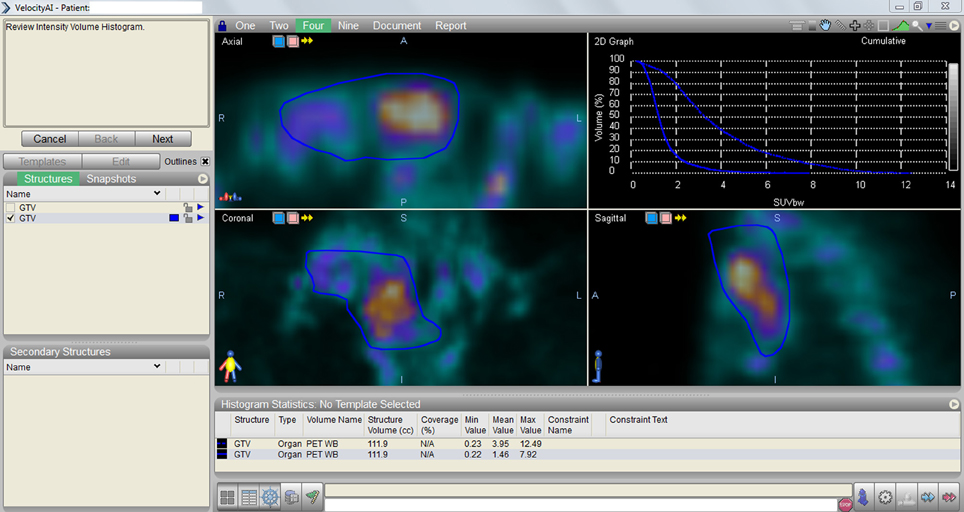This screenshot has width=964, height=512.
Task: Click the empty square region tool icon
Action: click(x=883, y=25)
